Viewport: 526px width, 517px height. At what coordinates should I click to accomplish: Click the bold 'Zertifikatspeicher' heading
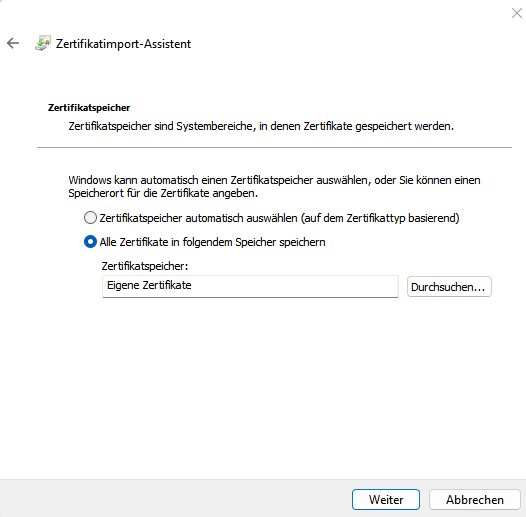coord(89,108)
